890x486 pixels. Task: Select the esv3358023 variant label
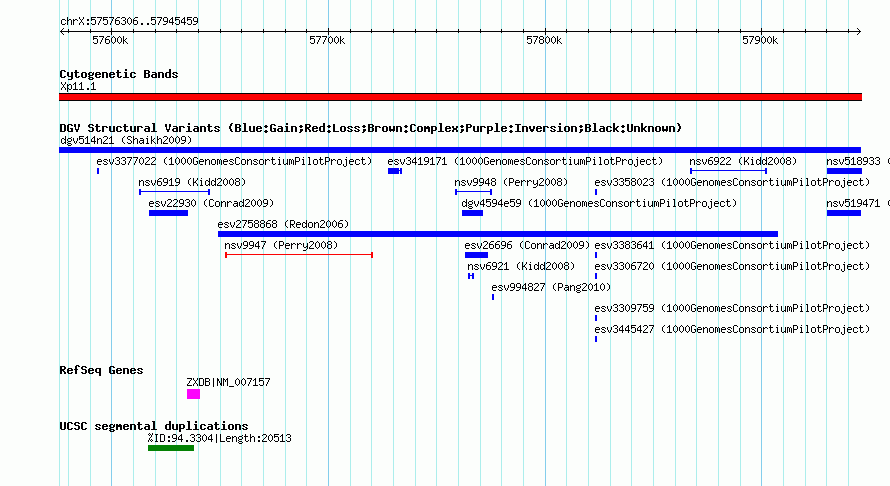[732, 182]
